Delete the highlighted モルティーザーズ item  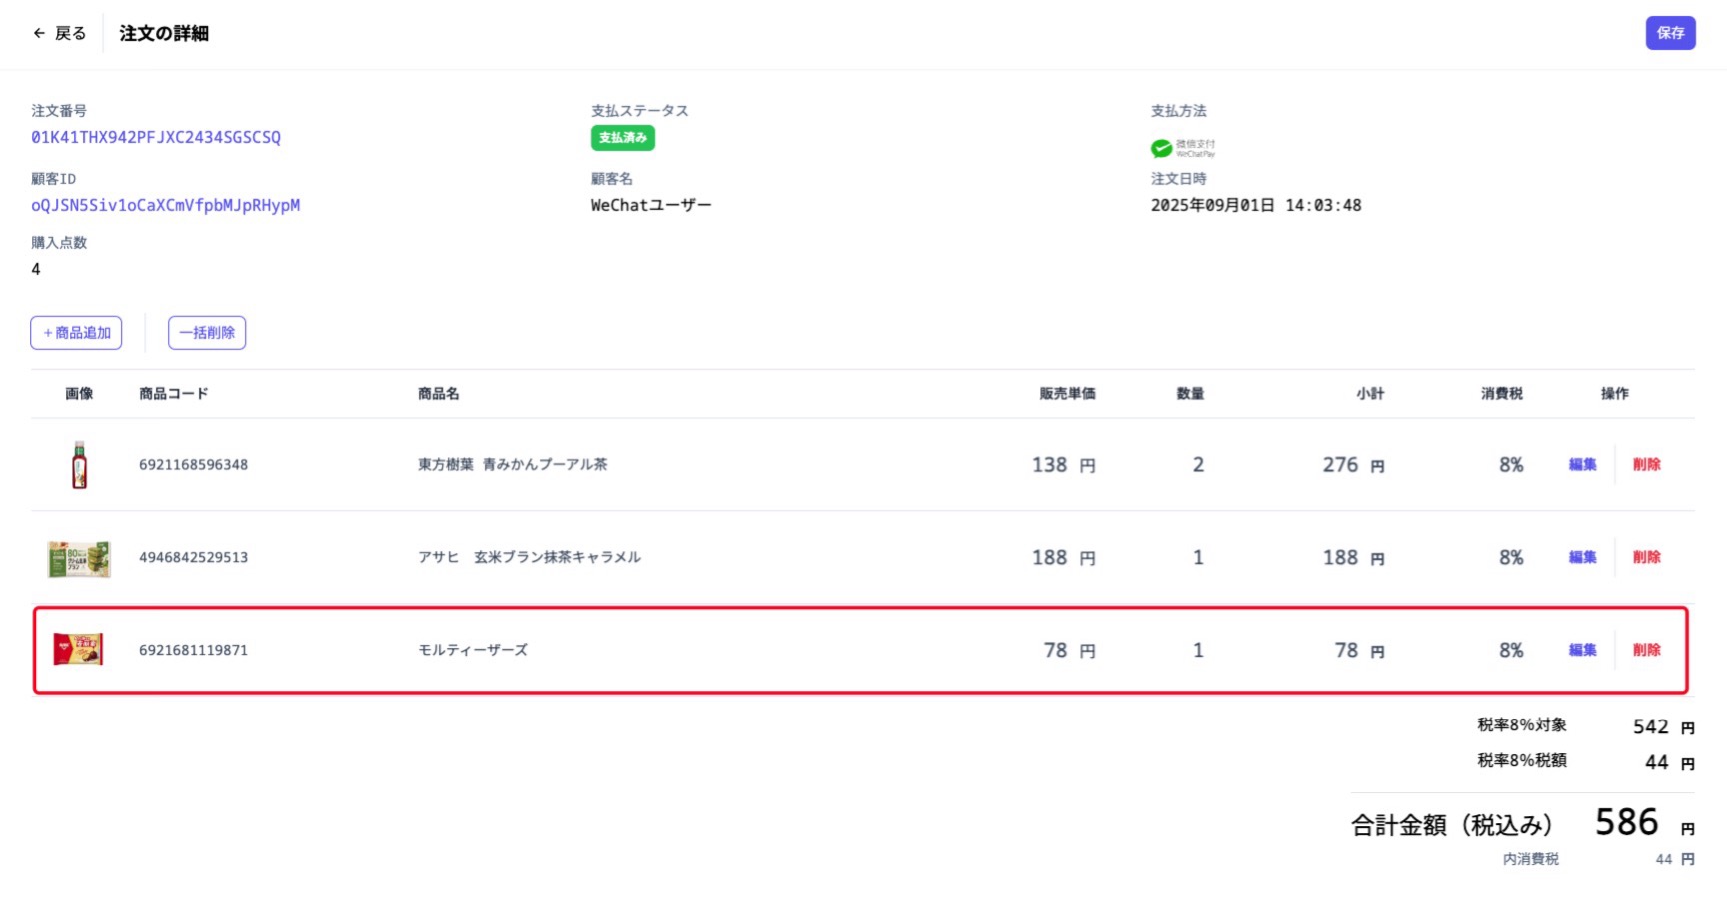click(1648, 649)
